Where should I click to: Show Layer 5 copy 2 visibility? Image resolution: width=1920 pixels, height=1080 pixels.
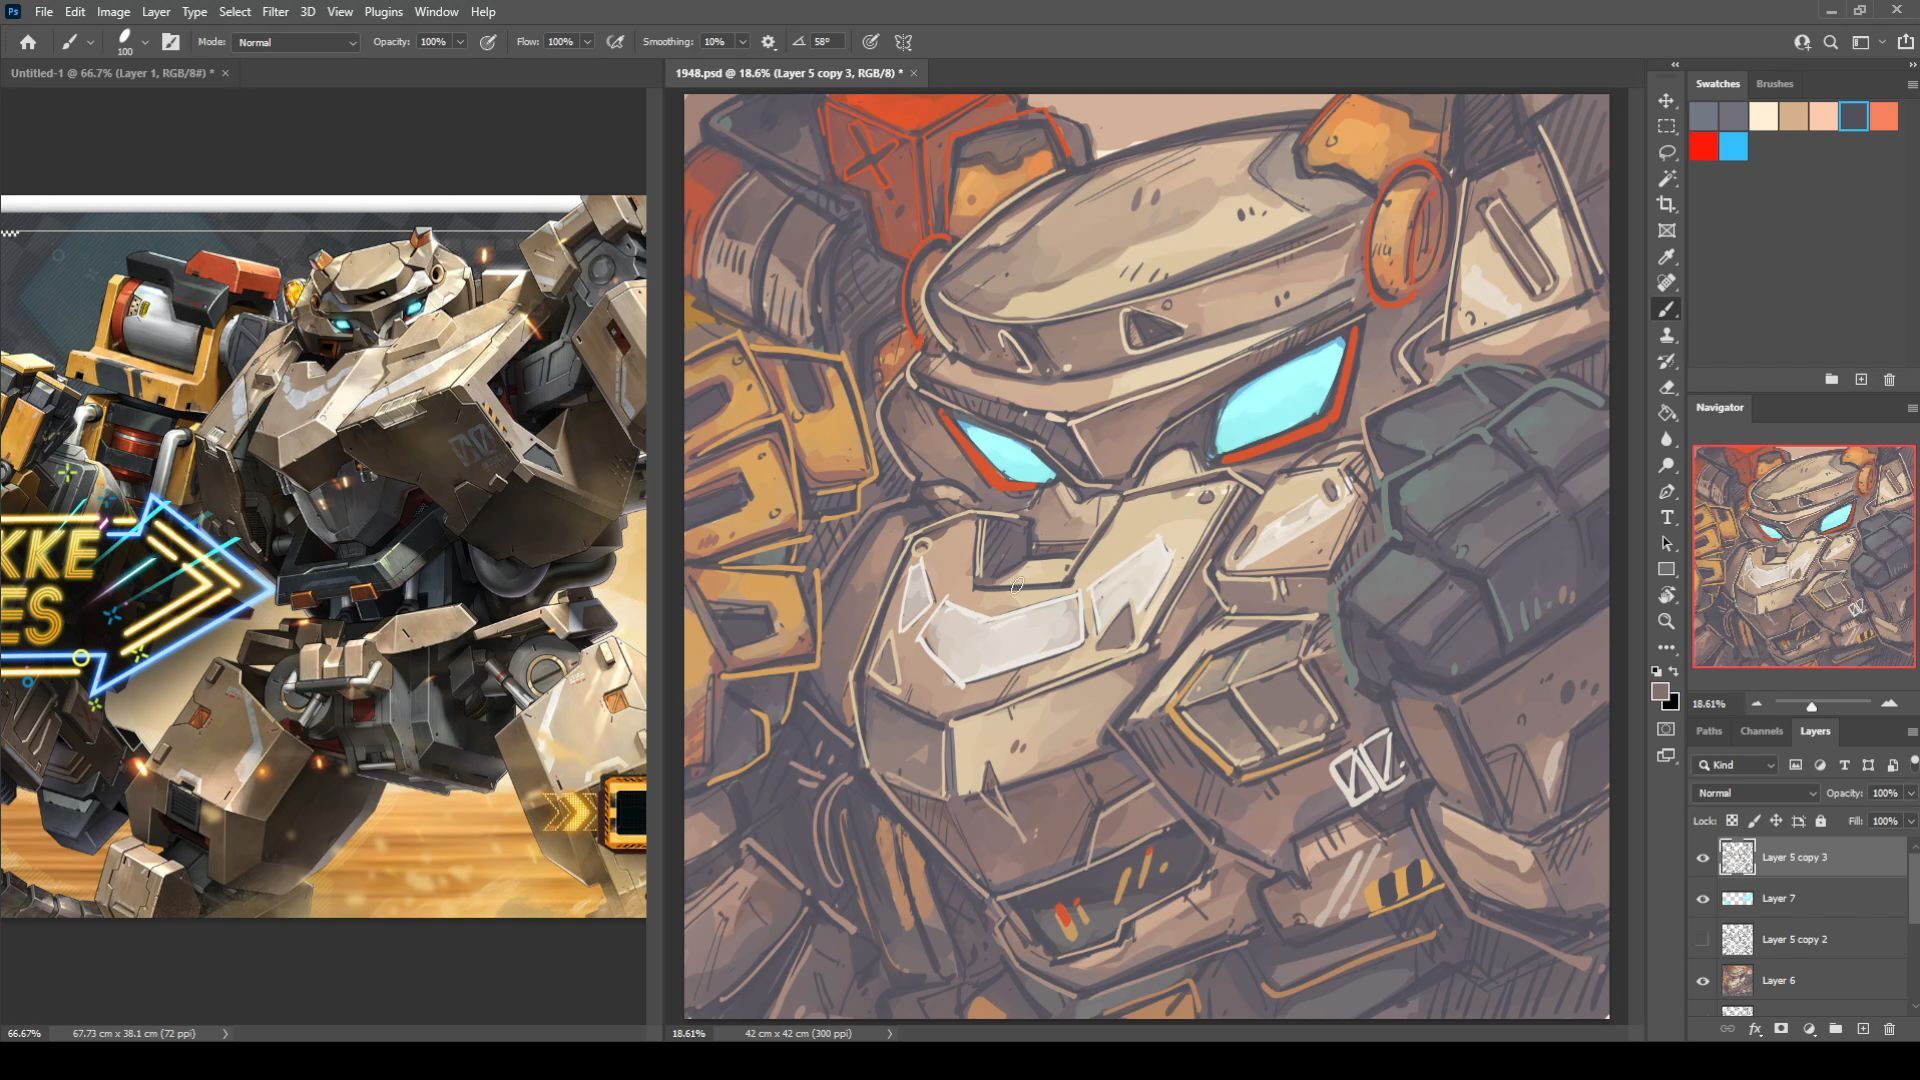1702,940
